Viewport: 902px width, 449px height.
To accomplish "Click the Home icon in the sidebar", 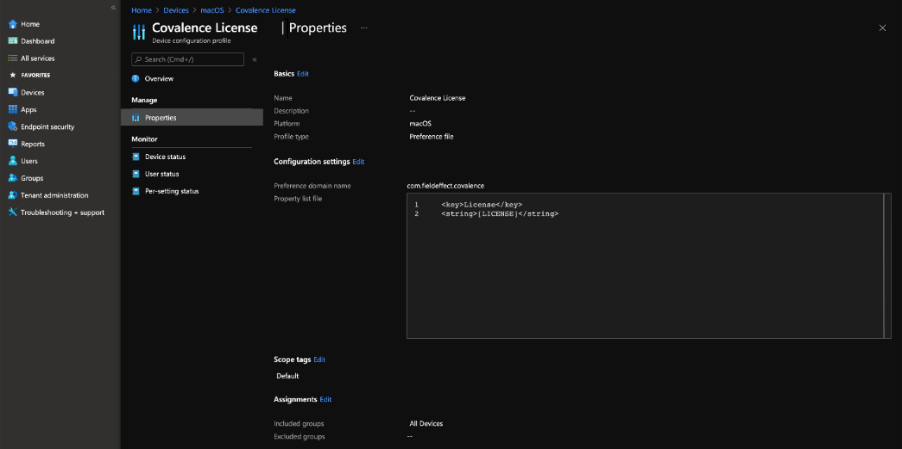I will pos(13,24).
